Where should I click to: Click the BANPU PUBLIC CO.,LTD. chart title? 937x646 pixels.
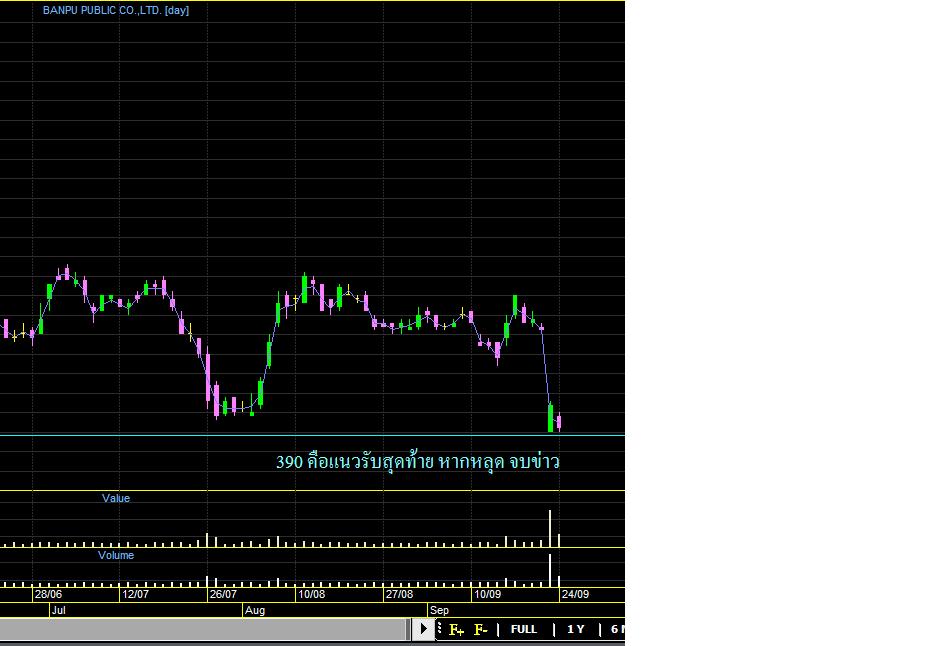tap(115, 10)
